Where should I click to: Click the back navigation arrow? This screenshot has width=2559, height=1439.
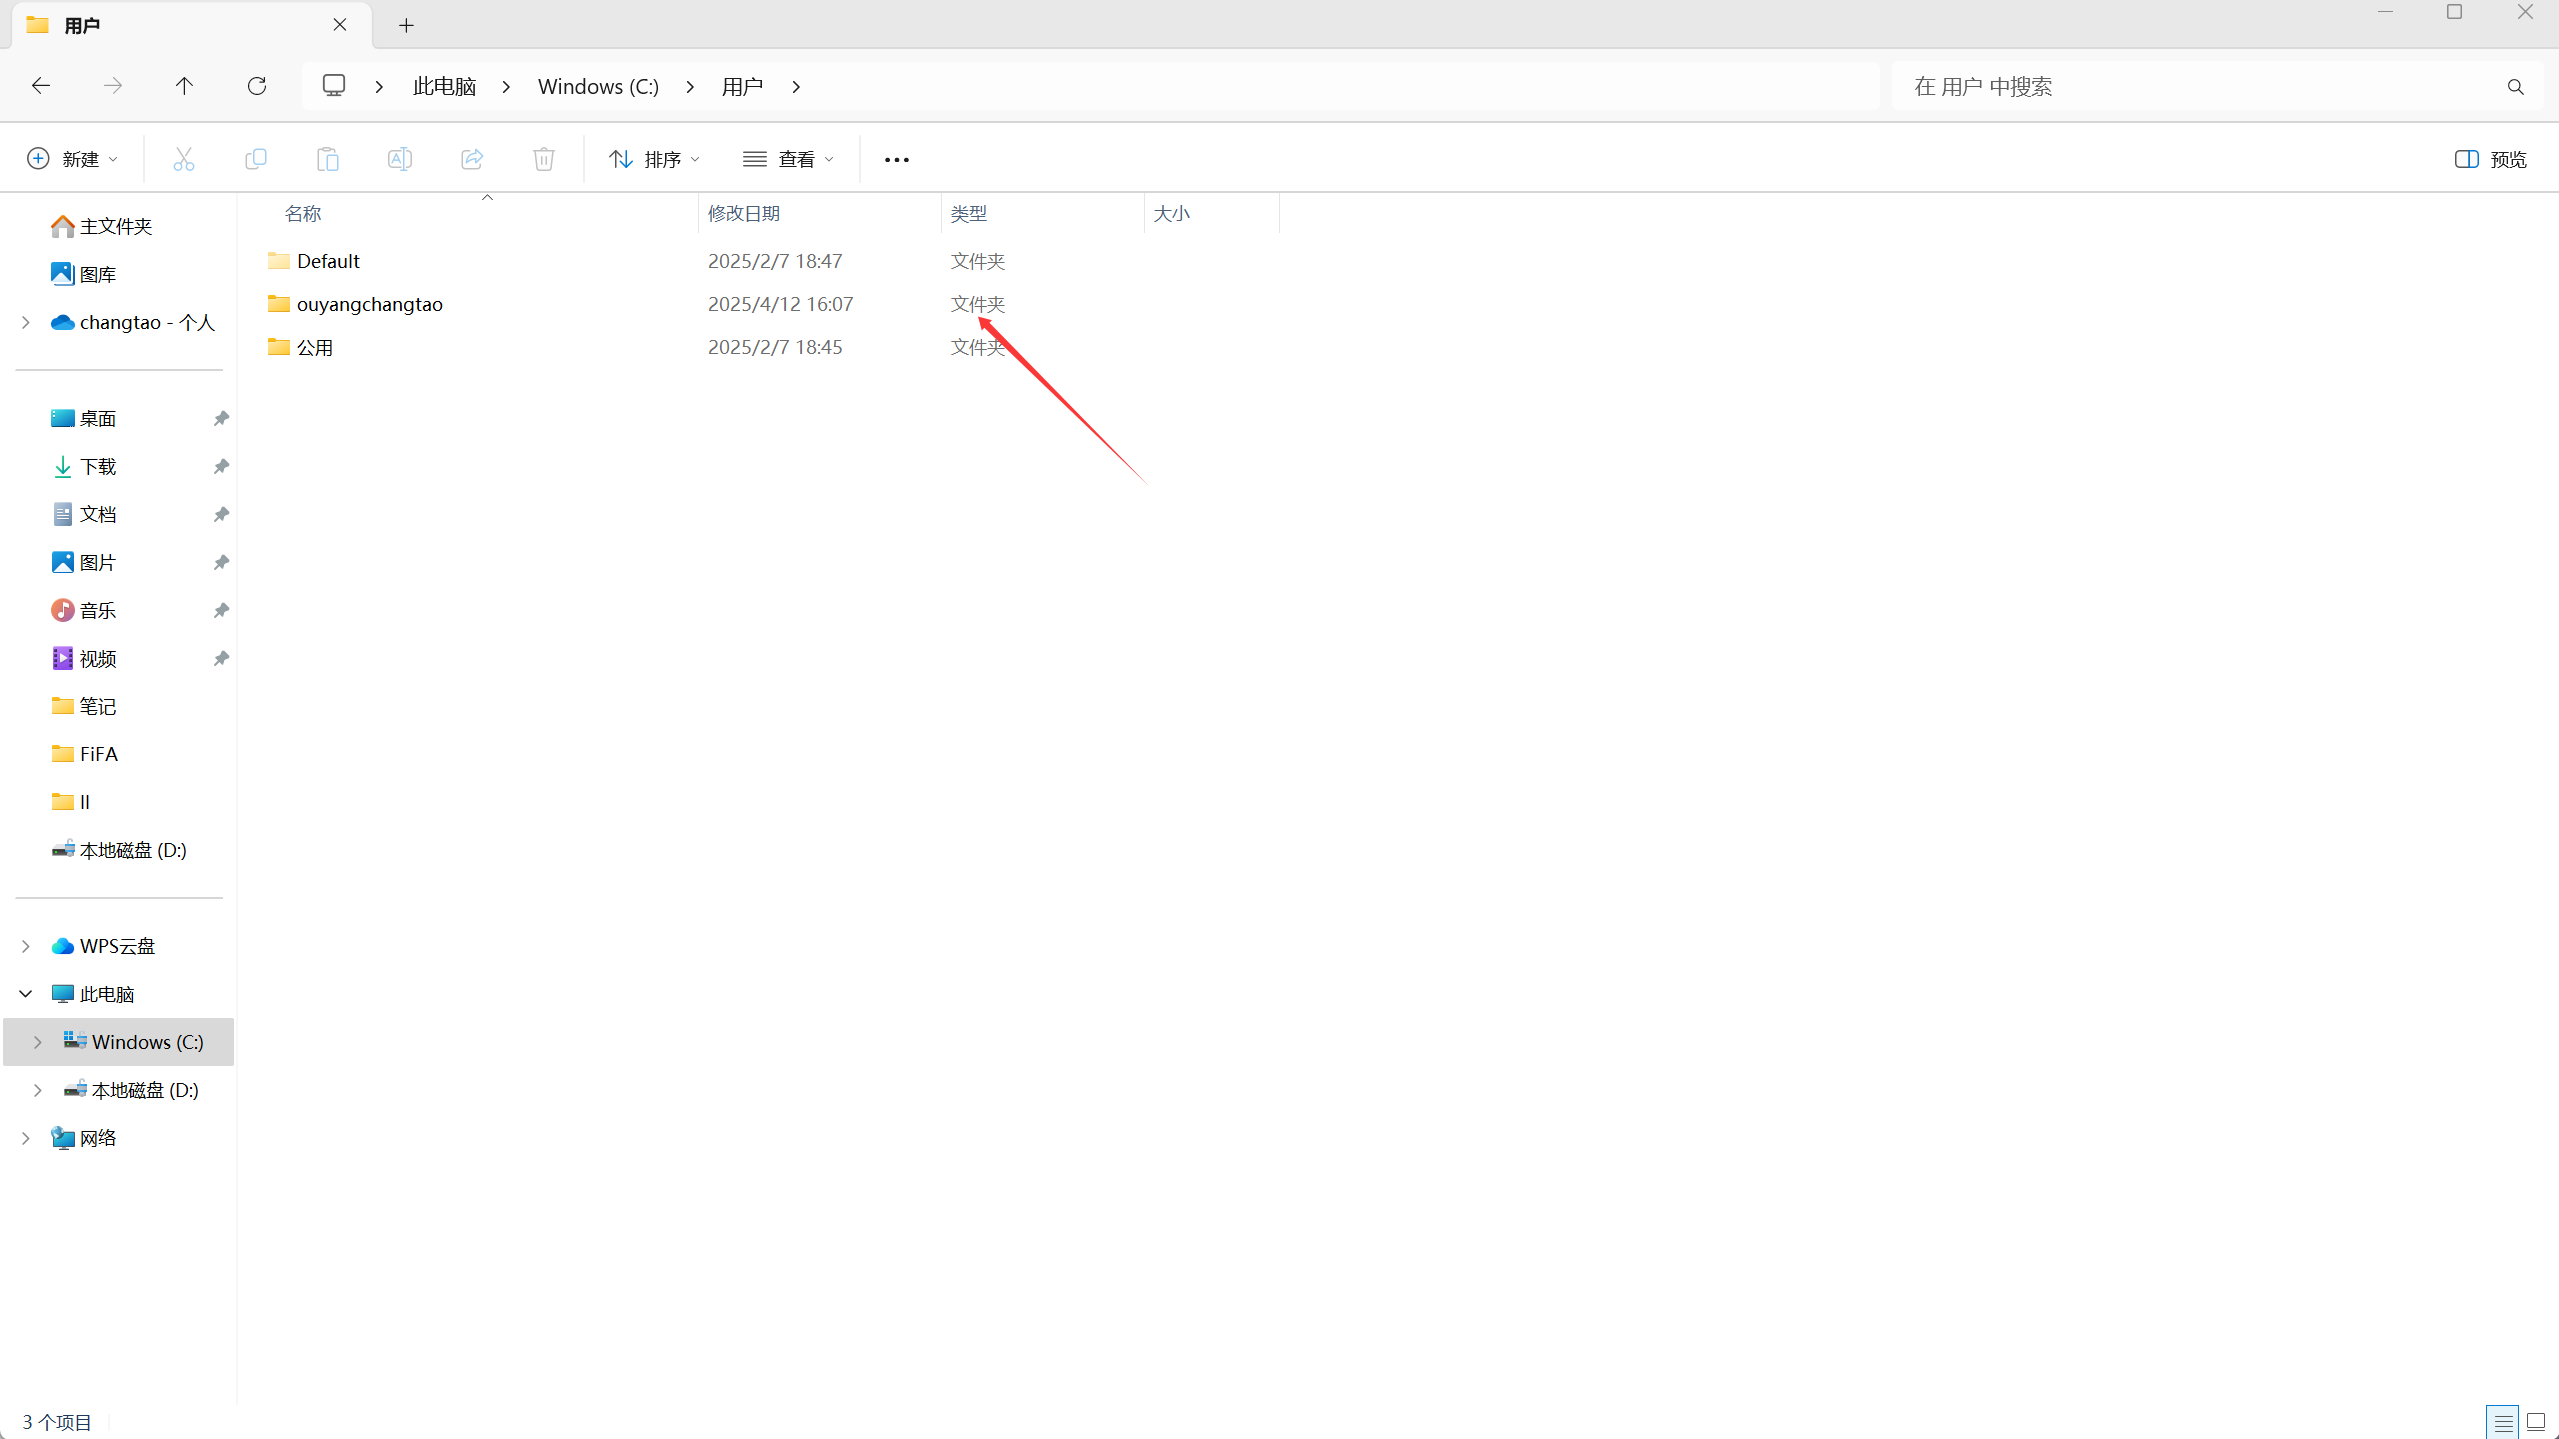(x=41, y=86)
